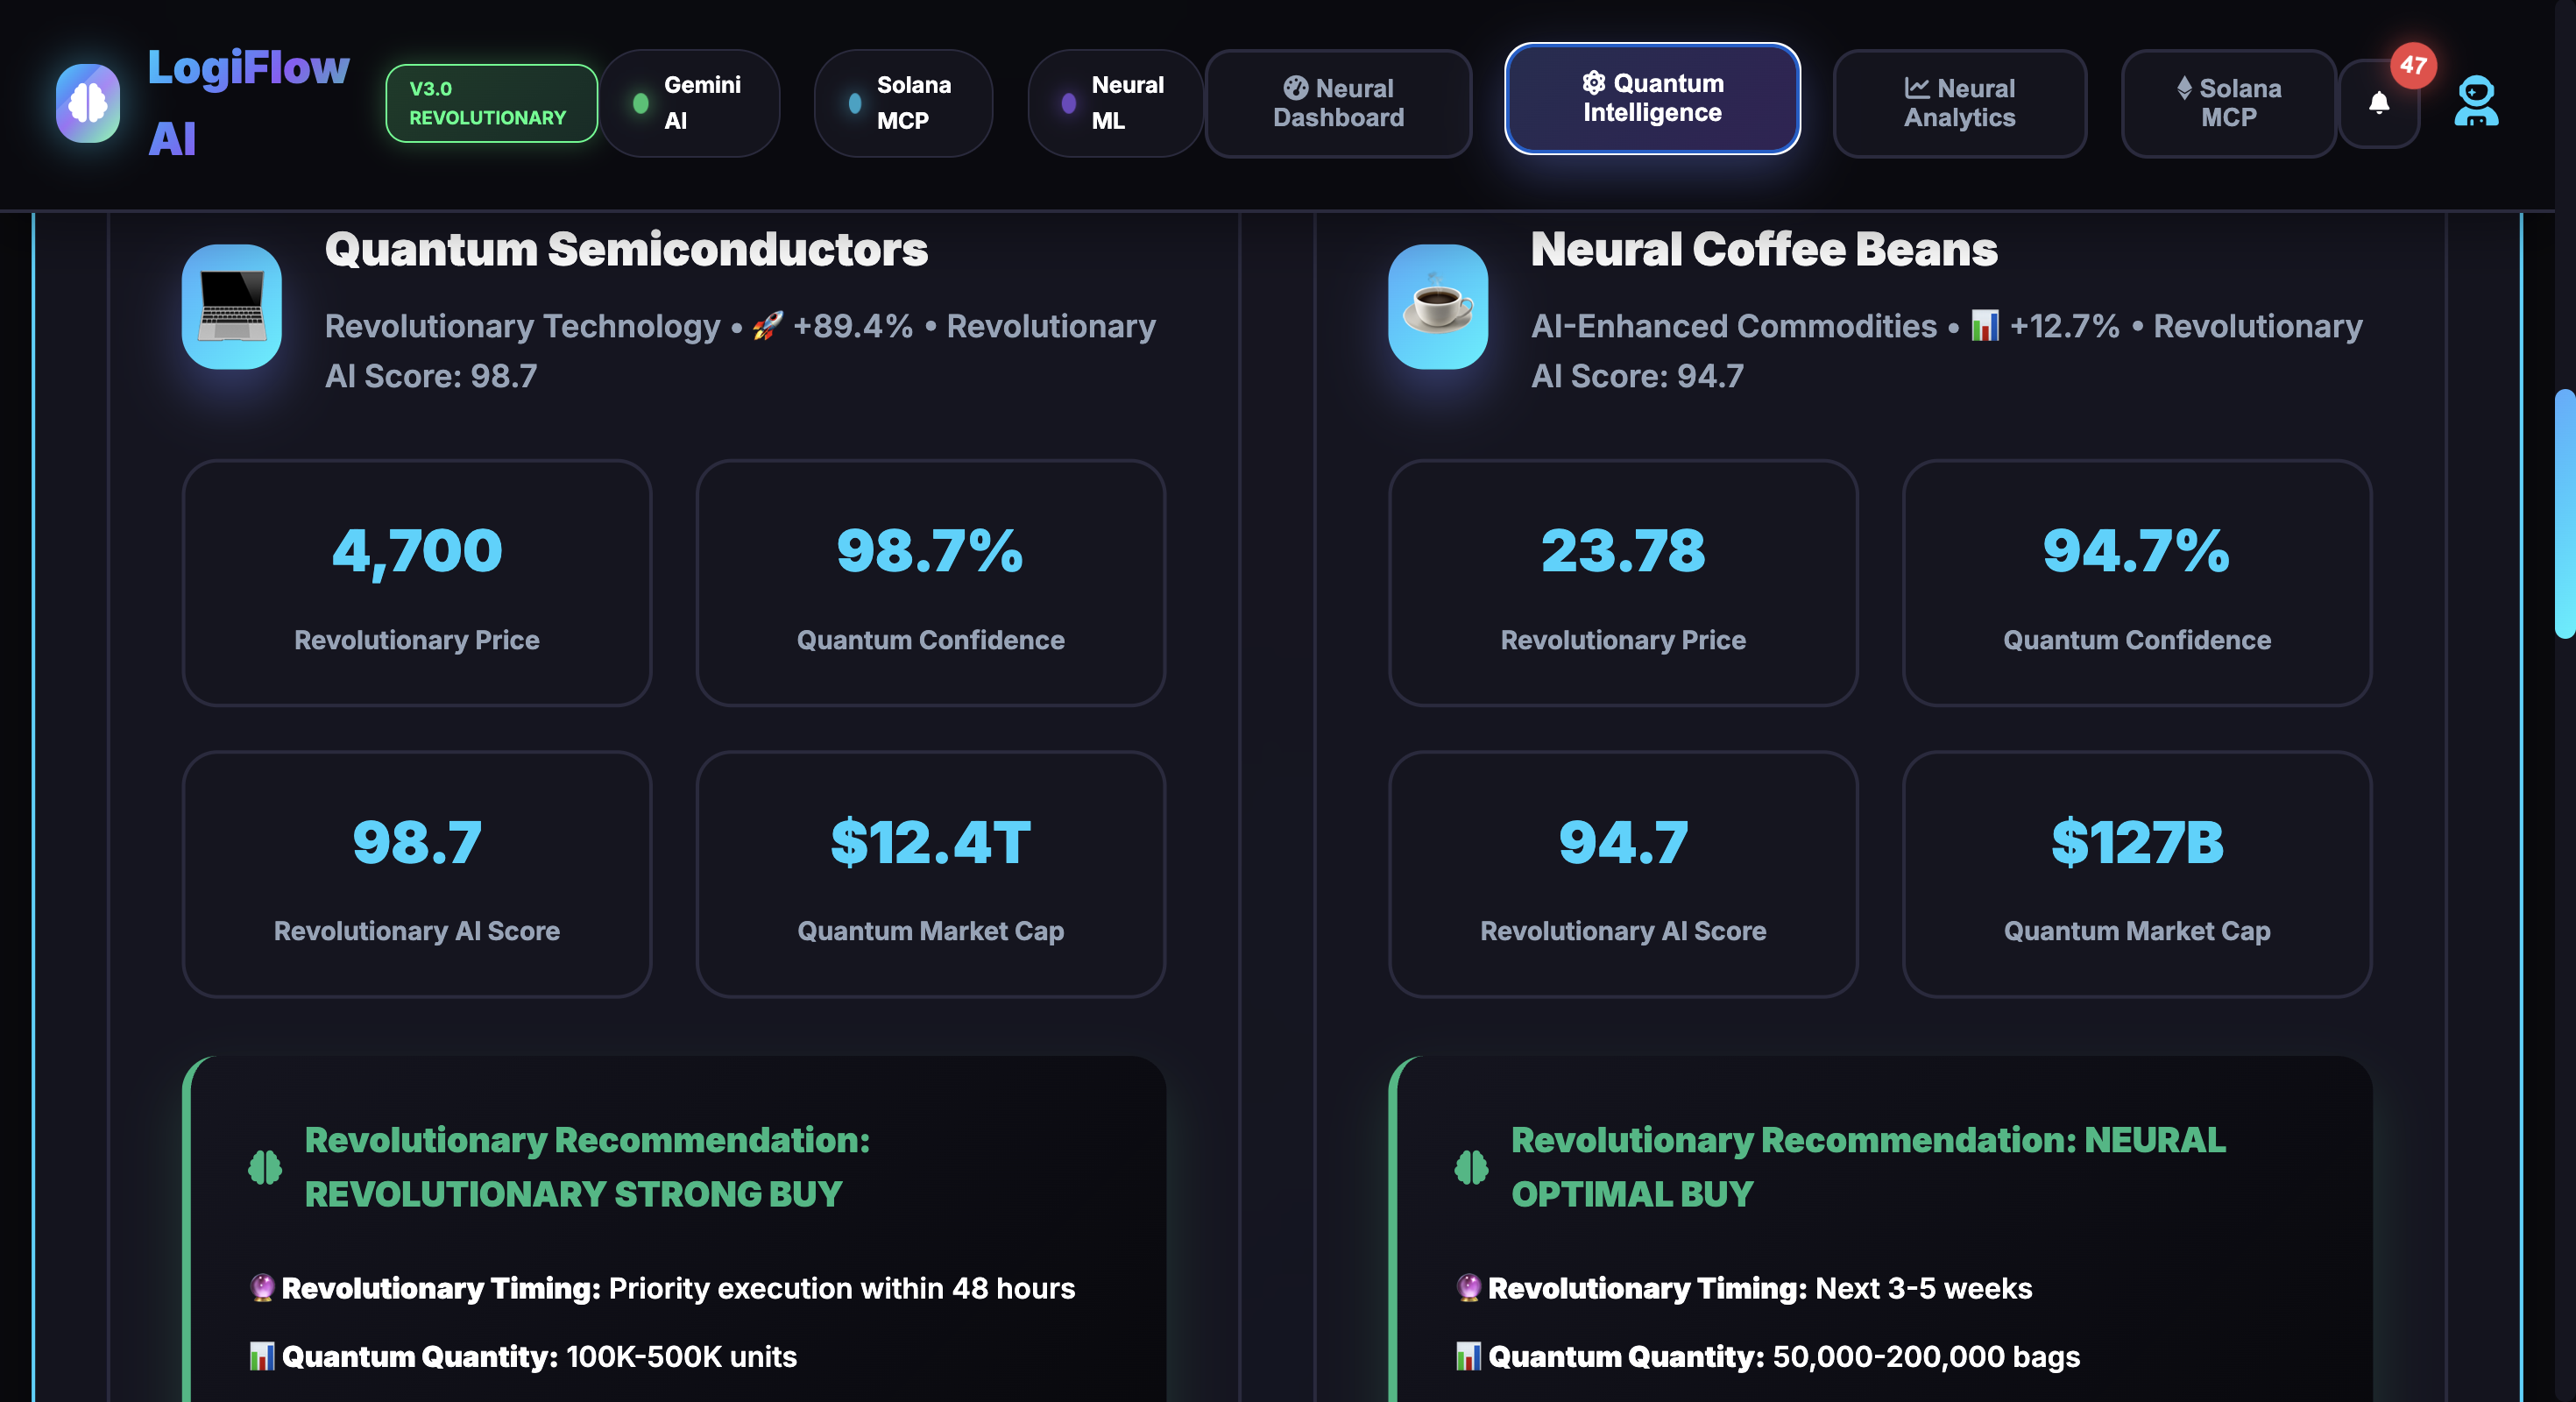
Task: Click the Neural Coffee Beans cup icon
Action: (1437, 307)
